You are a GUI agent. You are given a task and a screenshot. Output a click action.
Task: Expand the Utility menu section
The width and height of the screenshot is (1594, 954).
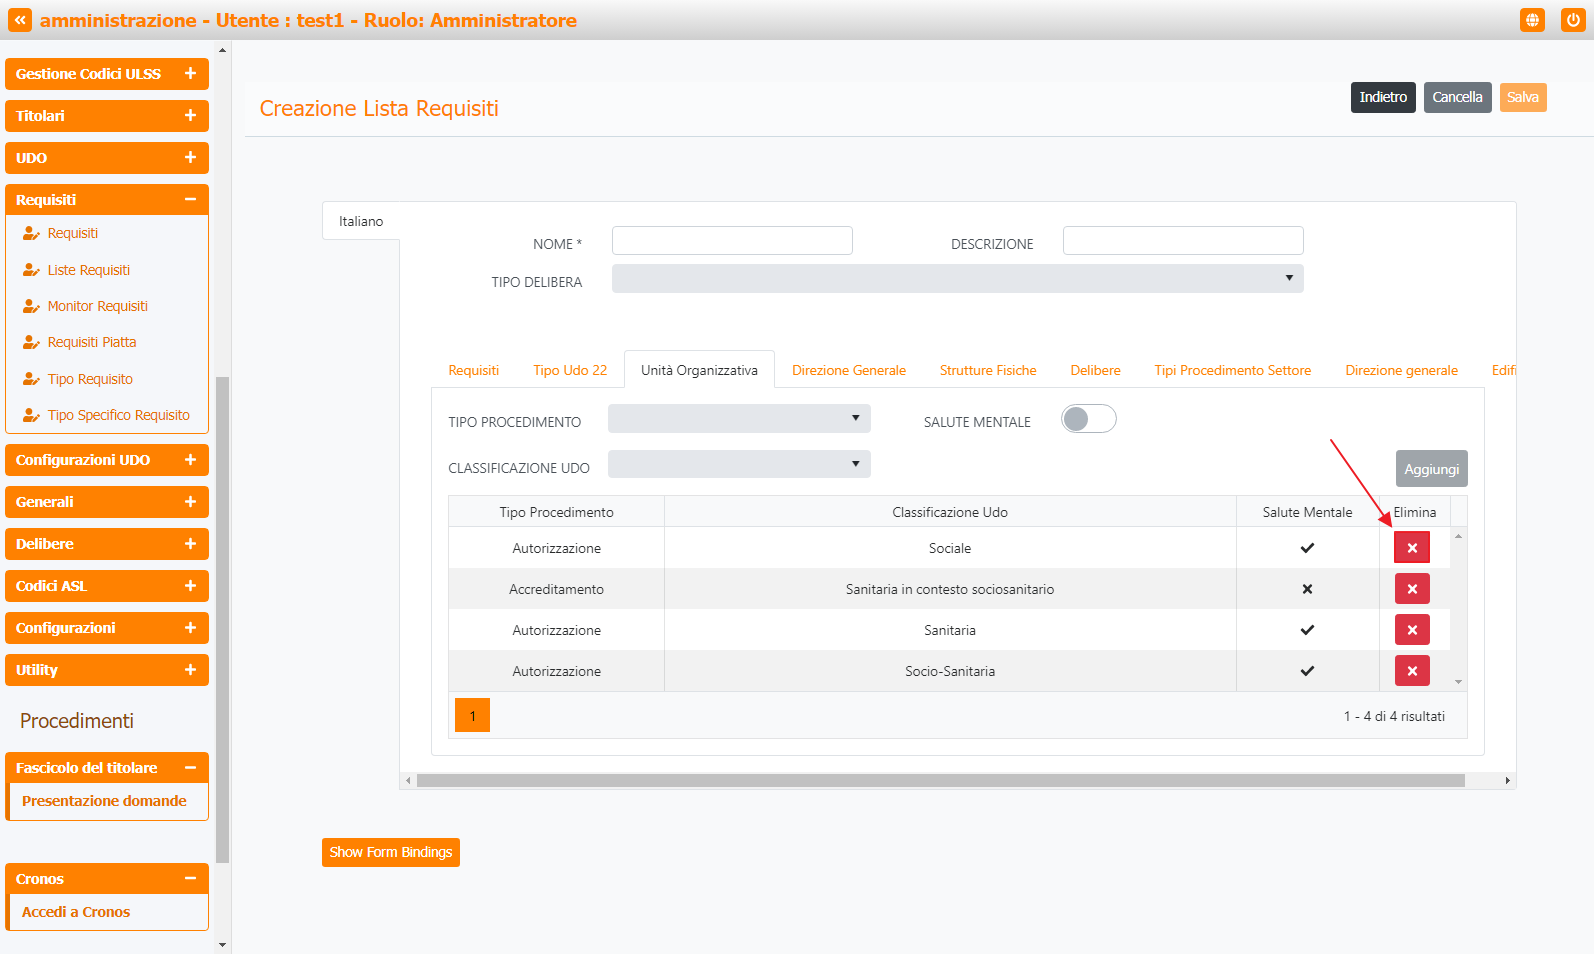[x=107, y=670]
